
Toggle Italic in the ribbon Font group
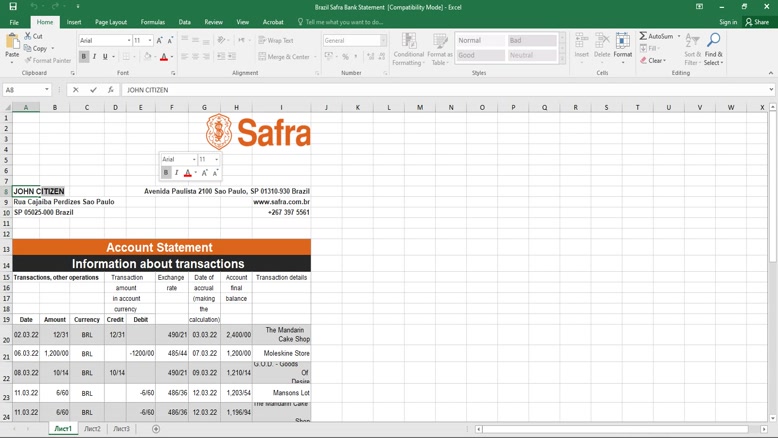pyautogui.click(x=95, y=57)
